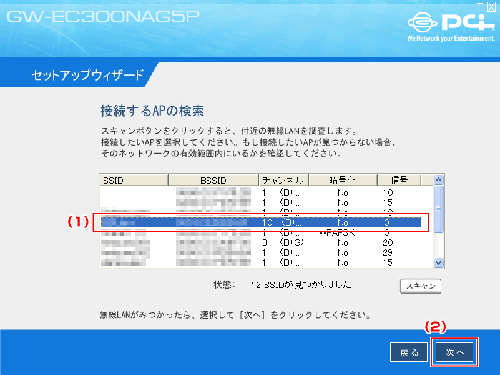Close the setup wizard window
500x375 pixels.
(x=492, y=7)
